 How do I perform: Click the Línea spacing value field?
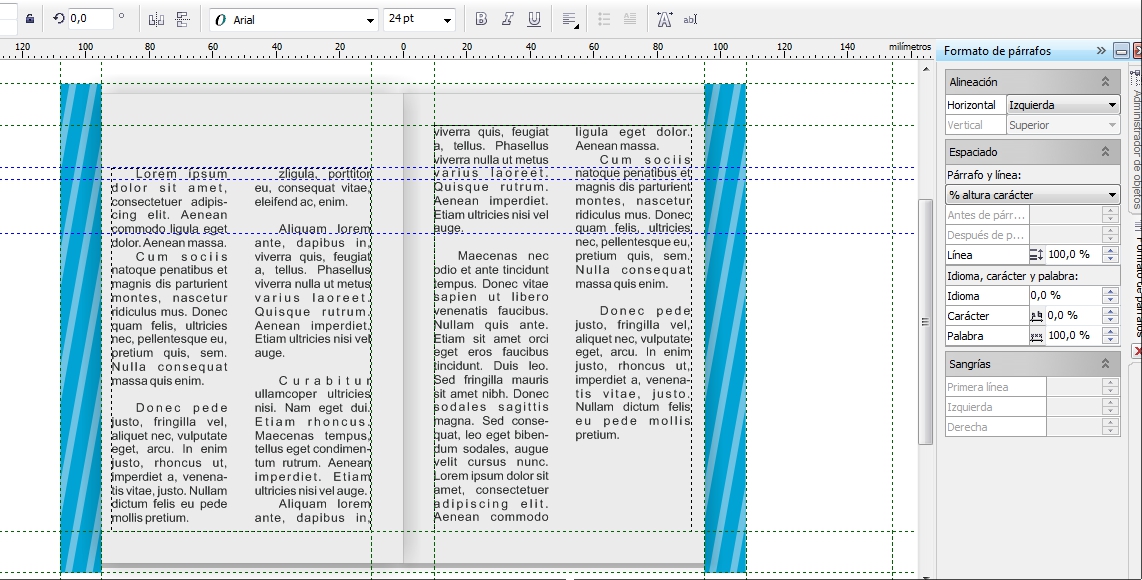(1072, 255)
